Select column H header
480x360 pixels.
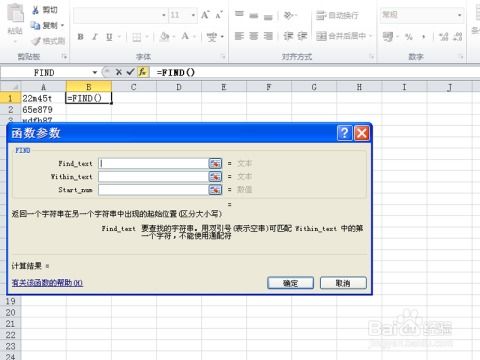(359, 87)
